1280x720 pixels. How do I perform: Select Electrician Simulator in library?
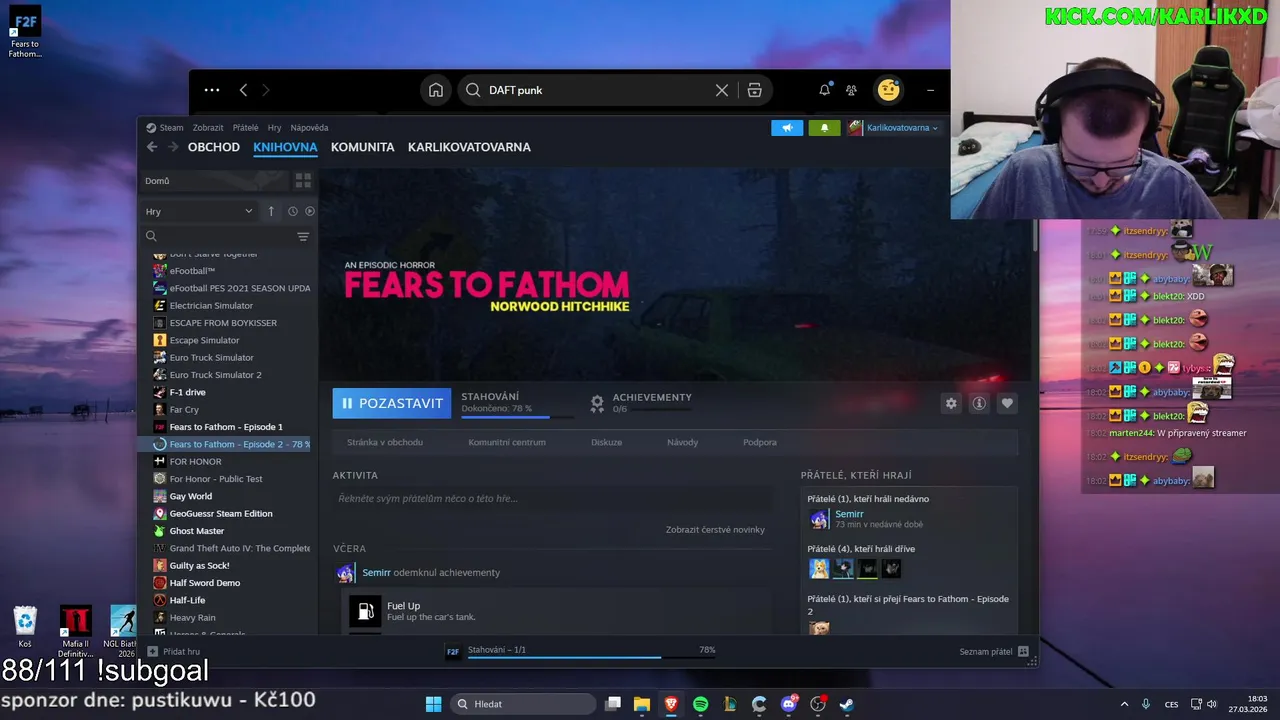[211, 305]
